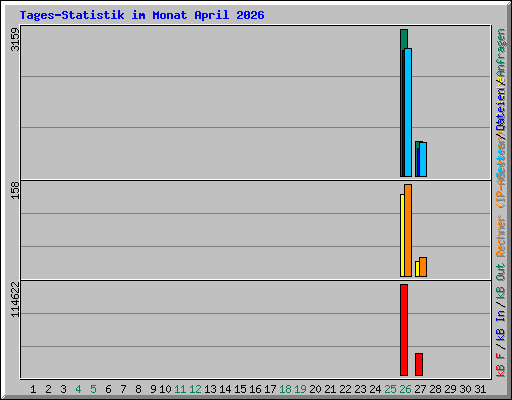Viewport: 512px width, 400px height.
Task: Click day label 21 on the x-axis
Action: click(330, 389)
